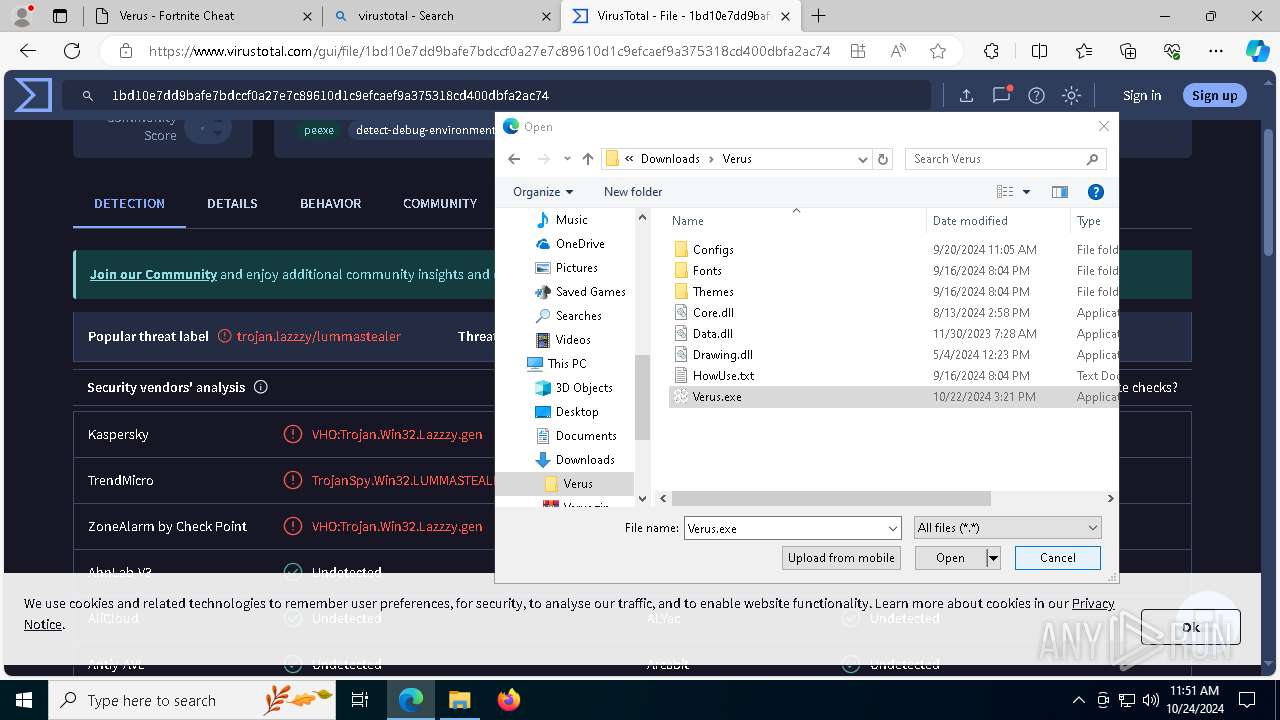
Task: Change the view layout icon in Open dialog
Action: pyautogui.click(x=1005, y=192)
